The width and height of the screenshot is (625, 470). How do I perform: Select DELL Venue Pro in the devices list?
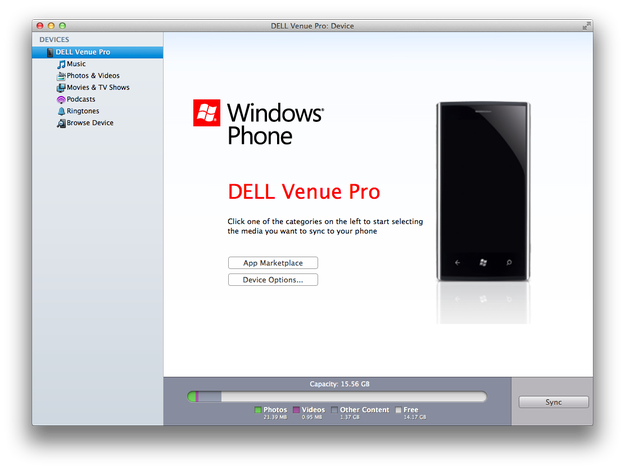[x=97, y=52]
